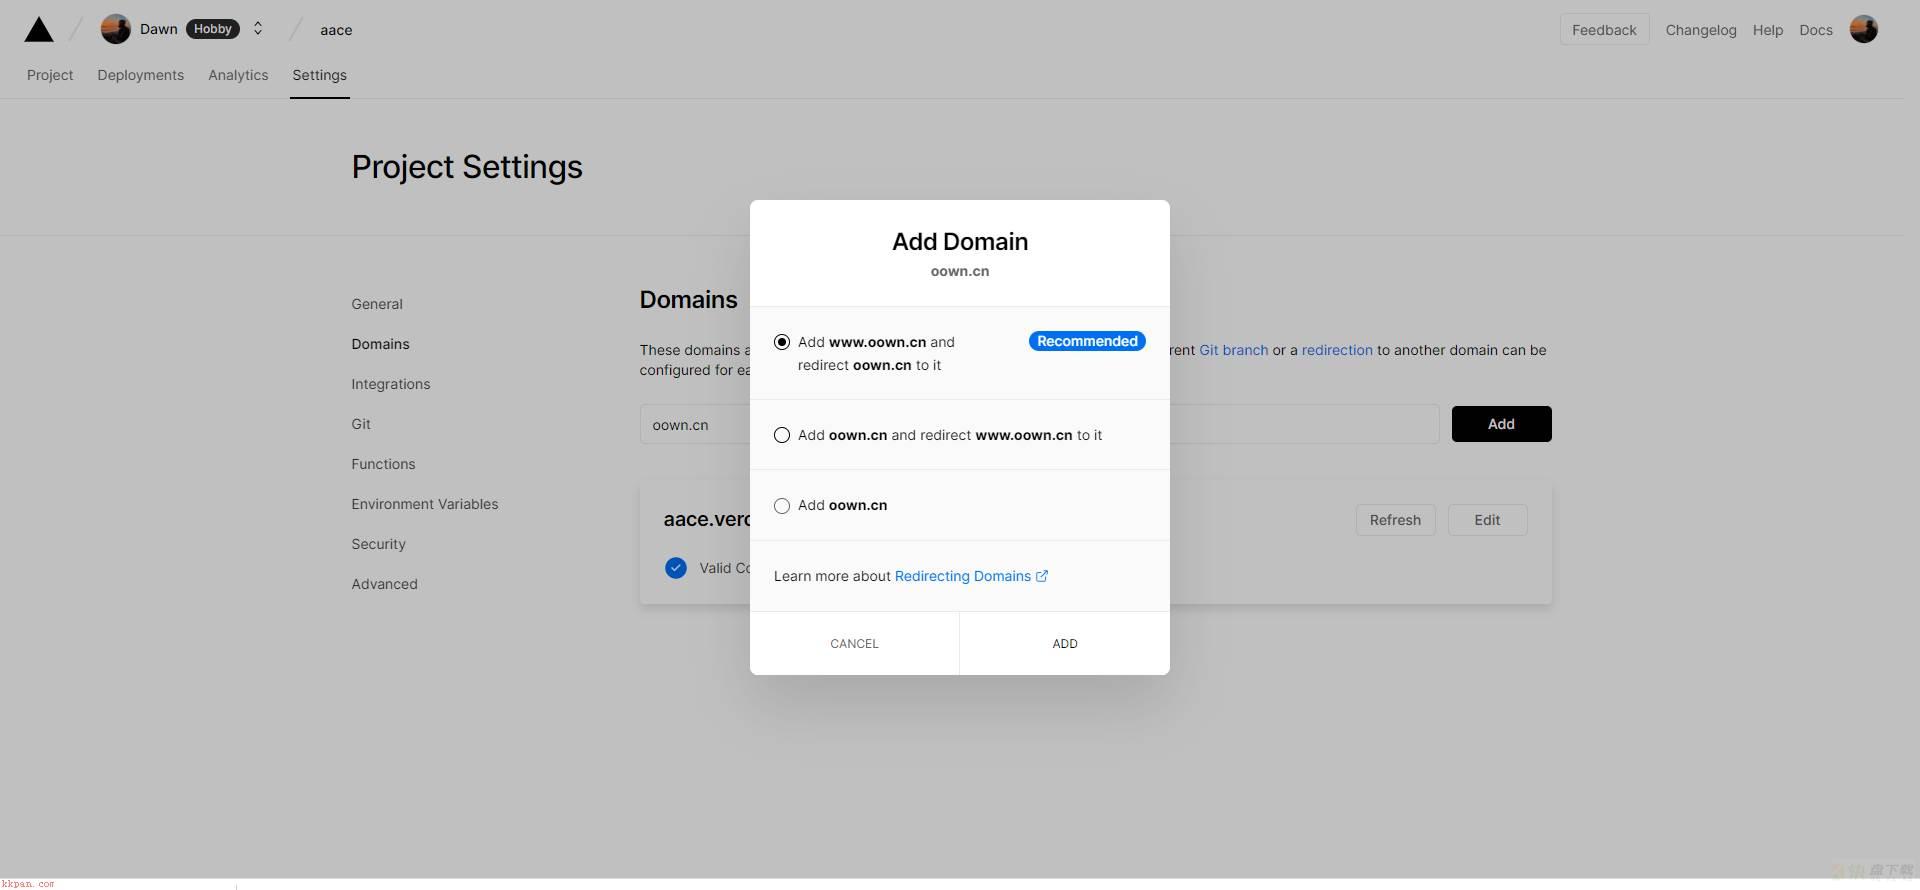Open the Dawn team avatar
The height and width of the screenshot is (890, 1920).
tap(116, 29)
